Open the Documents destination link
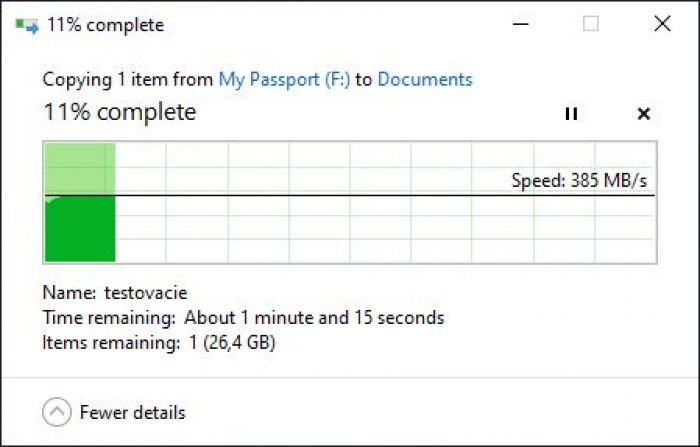 [x=425, y=79]
